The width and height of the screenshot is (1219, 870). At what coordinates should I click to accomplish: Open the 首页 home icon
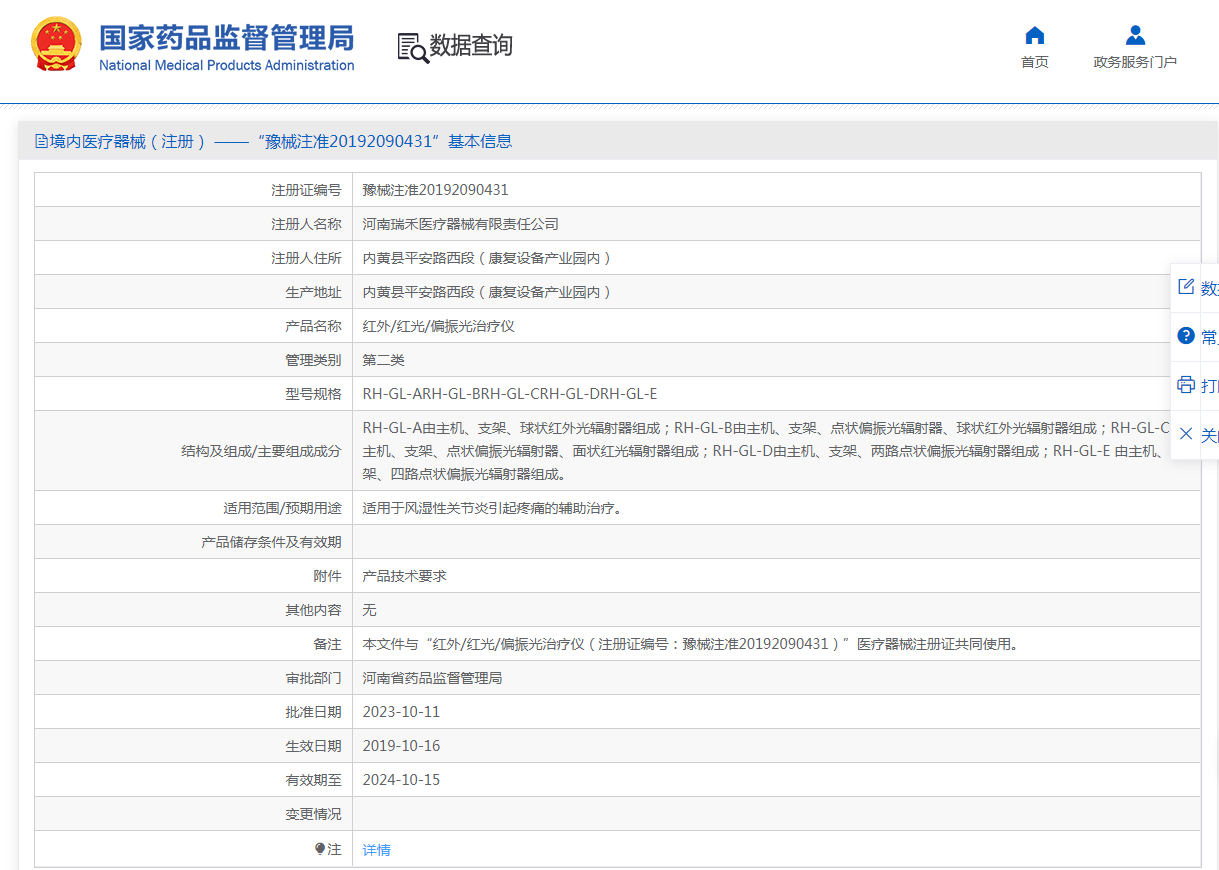tap(1035, 36)
